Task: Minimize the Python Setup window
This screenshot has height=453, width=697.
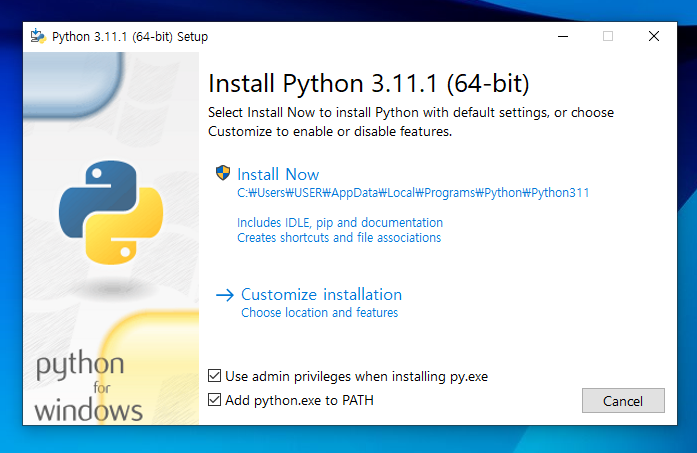Action: (x=563, y=36)
